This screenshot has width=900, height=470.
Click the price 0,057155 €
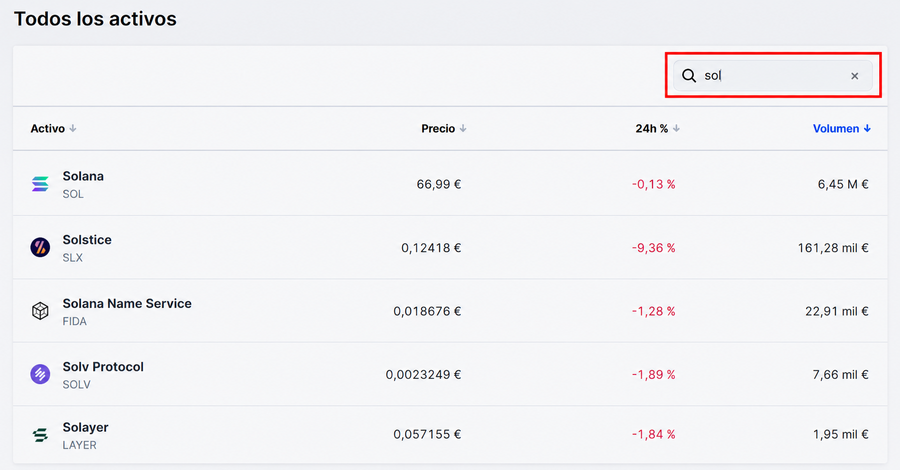pyautogui.click(x=427, y=434)
